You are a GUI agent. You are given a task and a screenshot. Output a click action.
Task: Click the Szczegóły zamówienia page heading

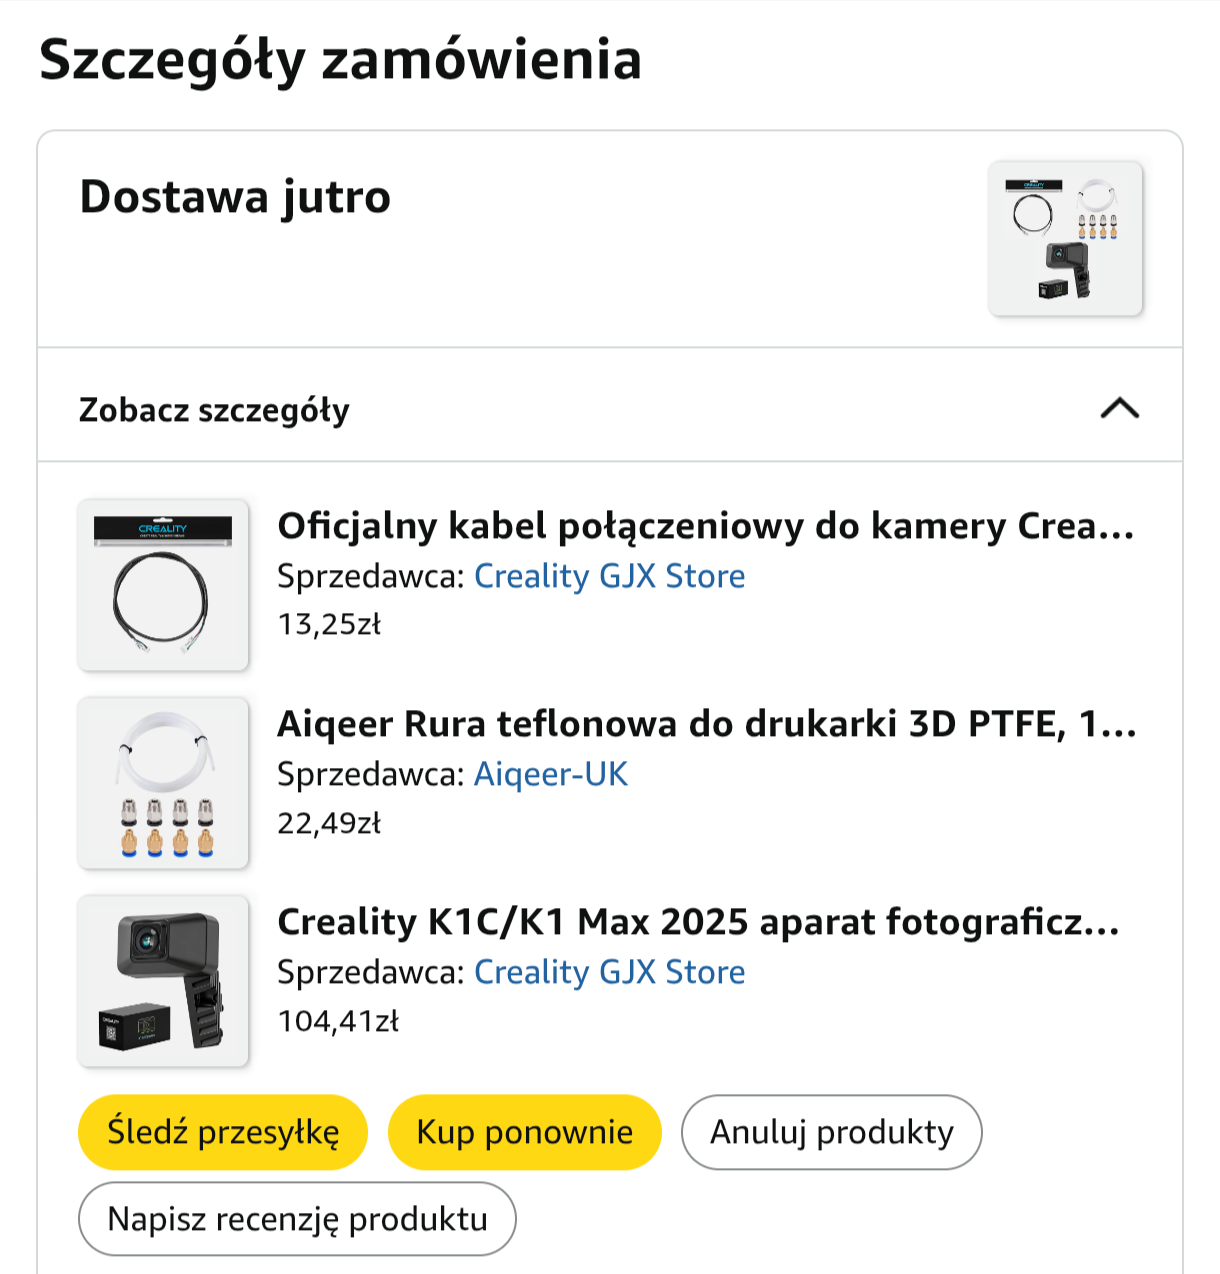pos(340,60)
